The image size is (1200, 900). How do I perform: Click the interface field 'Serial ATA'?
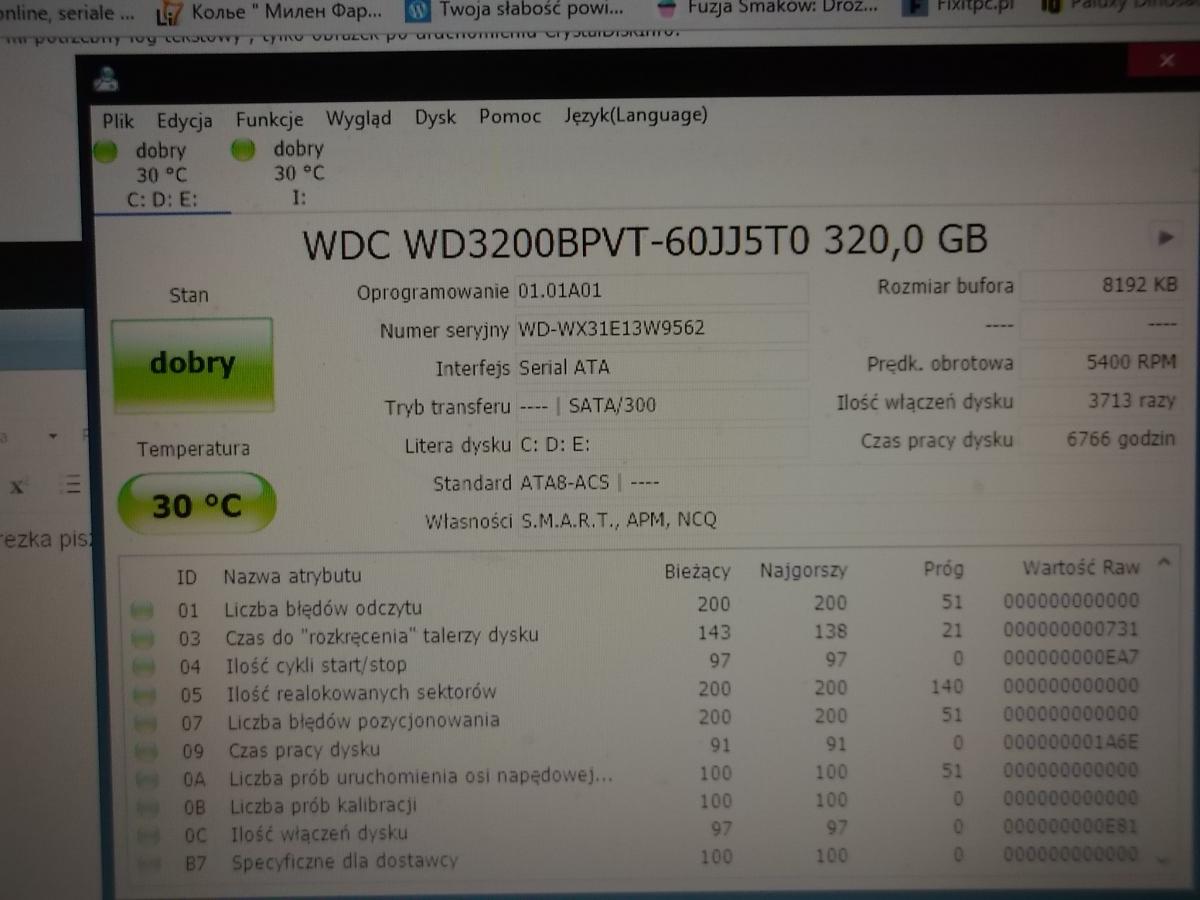tap(661, 367)
